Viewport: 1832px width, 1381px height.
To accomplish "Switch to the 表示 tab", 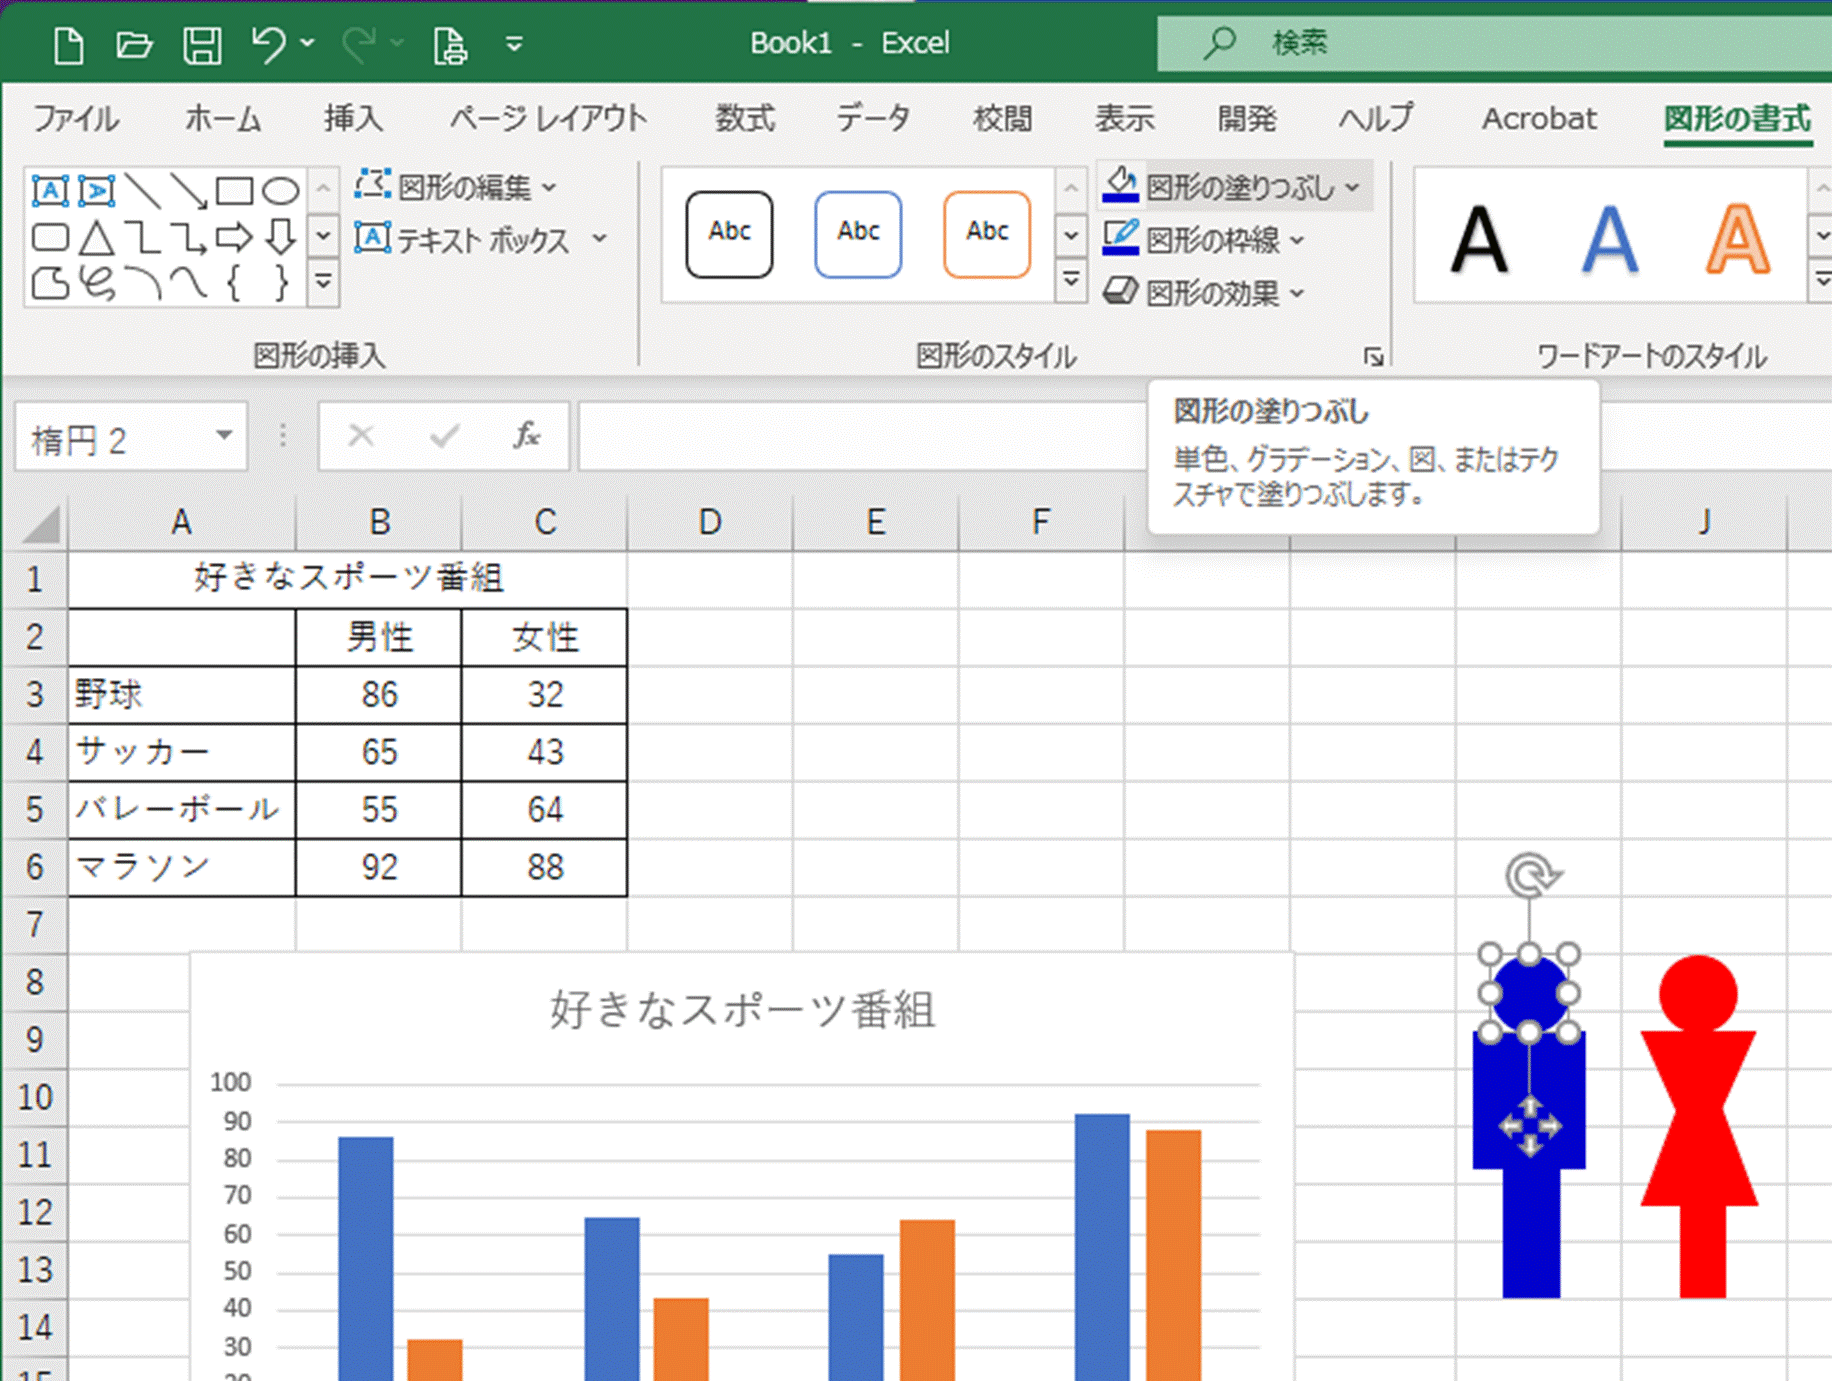I will 1124,119.
